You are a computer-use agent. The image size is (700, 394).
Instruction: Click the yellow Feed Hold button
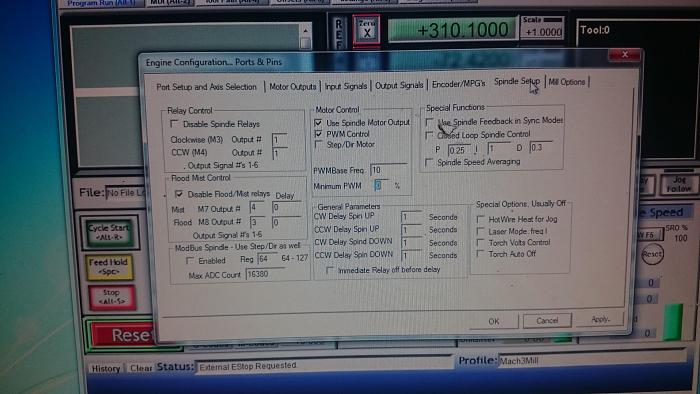coord(109,266)
